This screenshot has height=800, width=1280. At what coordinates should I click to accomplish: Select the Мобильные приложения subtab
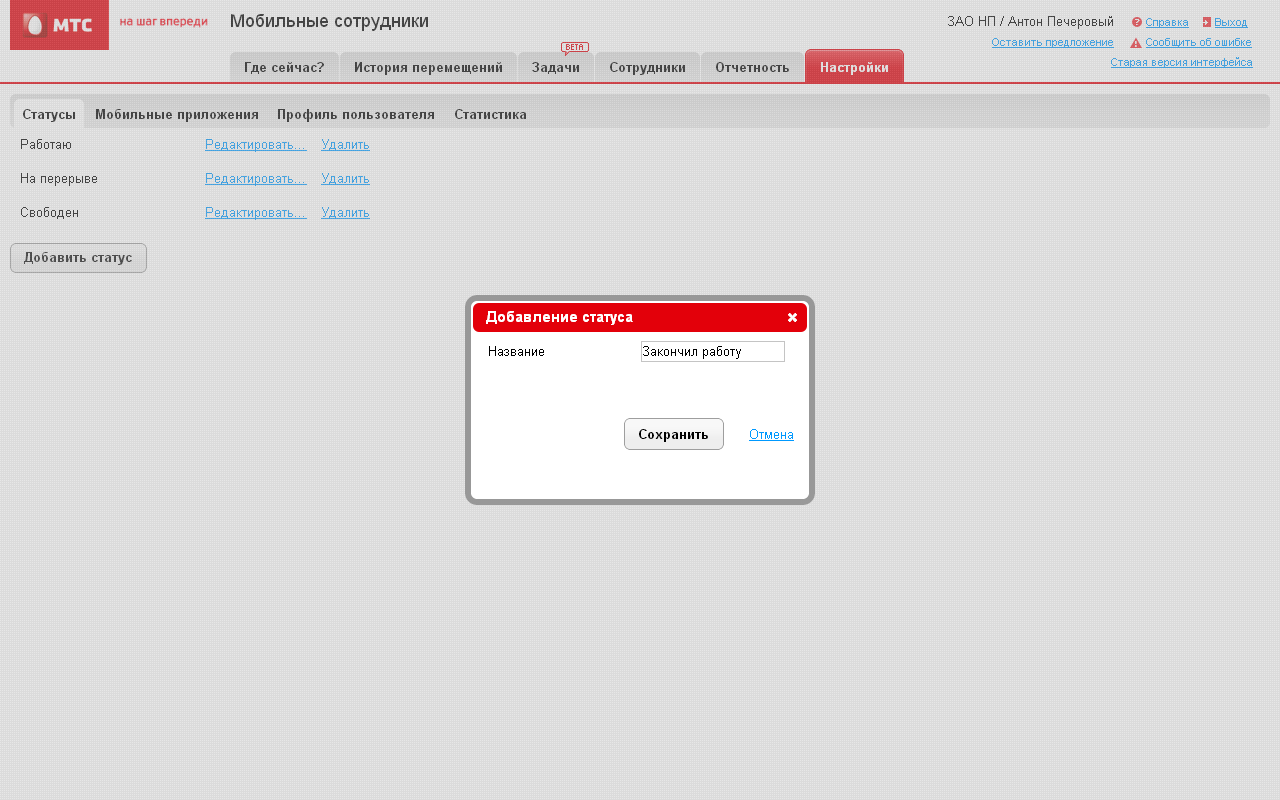pos(177,114)
